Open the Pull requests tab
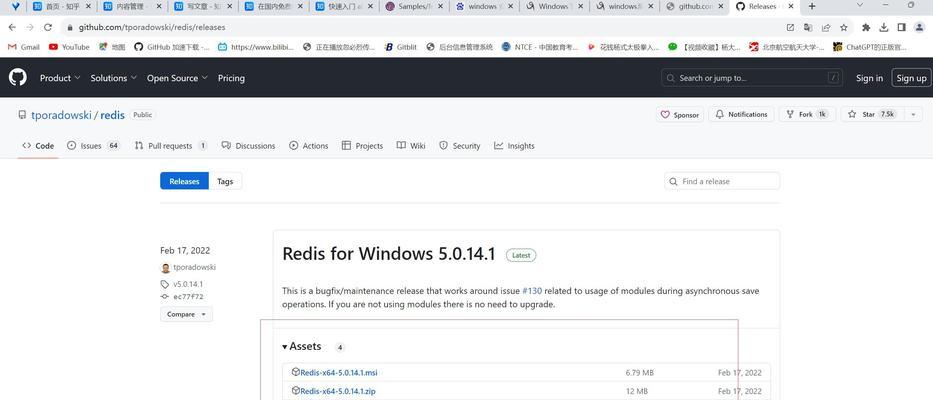The width and height of the screenshot is (933, 400). coord(171,146)
